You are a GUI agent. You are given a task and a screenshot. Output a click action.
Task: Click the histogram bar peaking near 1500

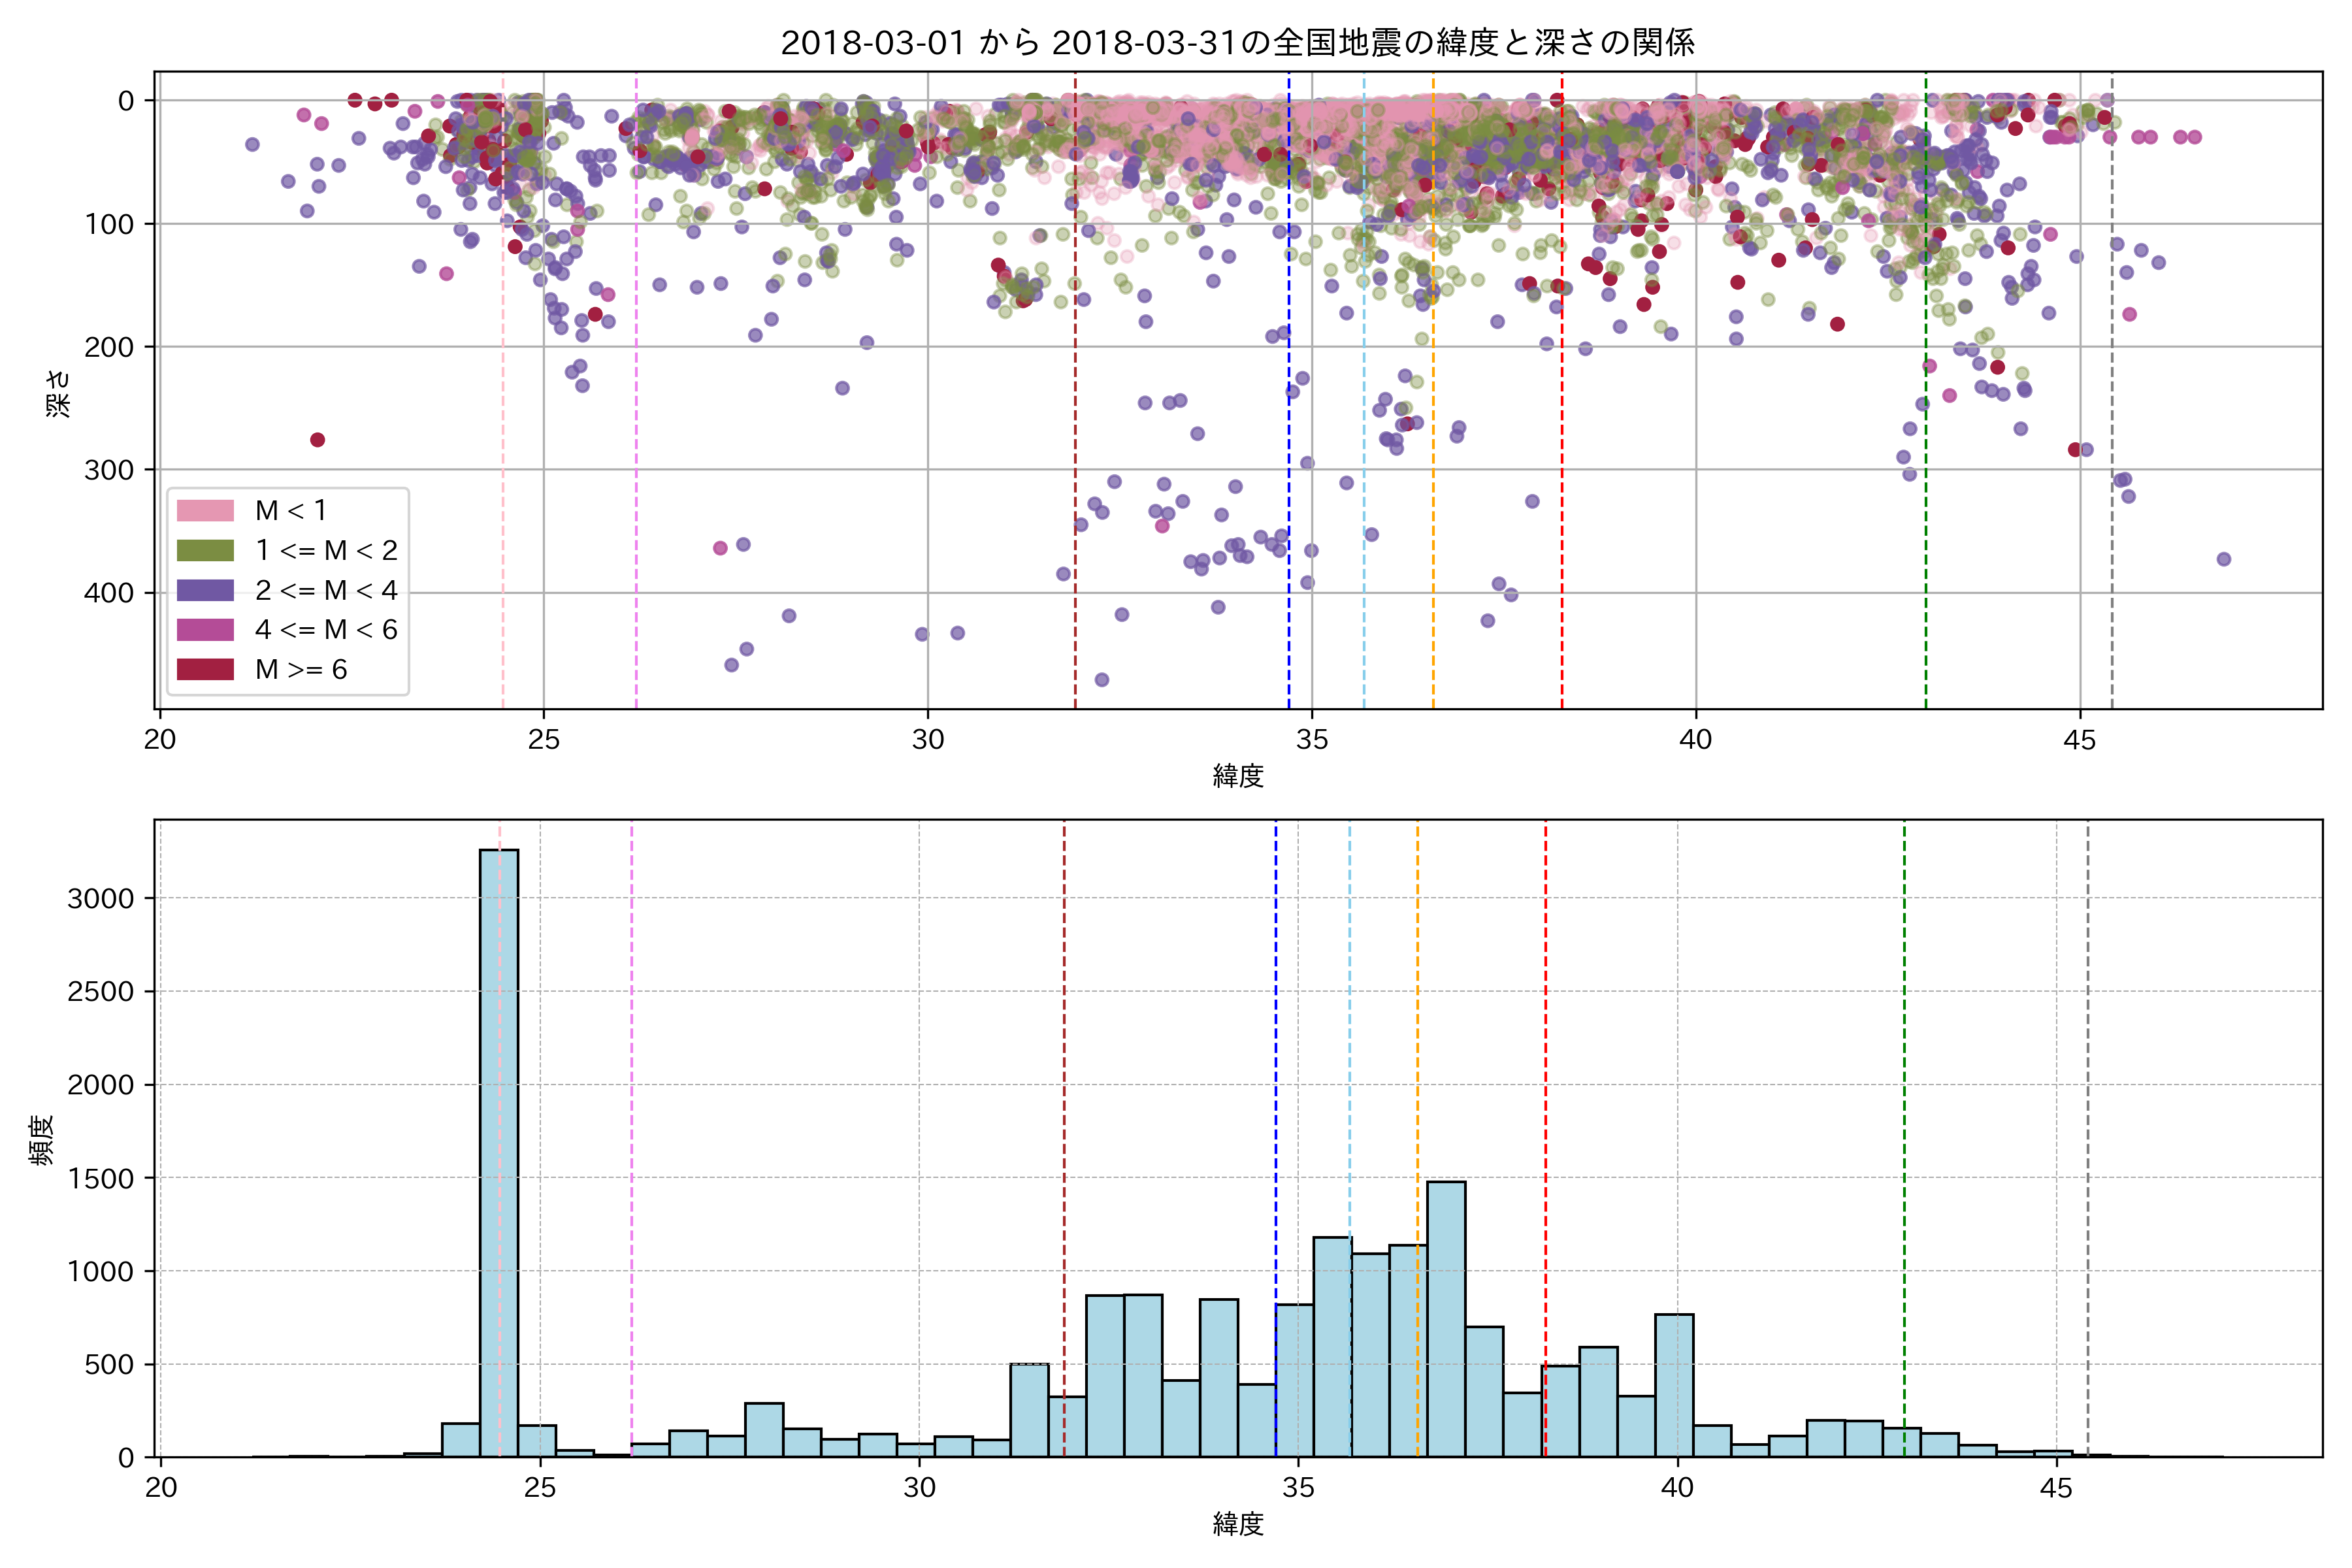tap(1446, 1320)
